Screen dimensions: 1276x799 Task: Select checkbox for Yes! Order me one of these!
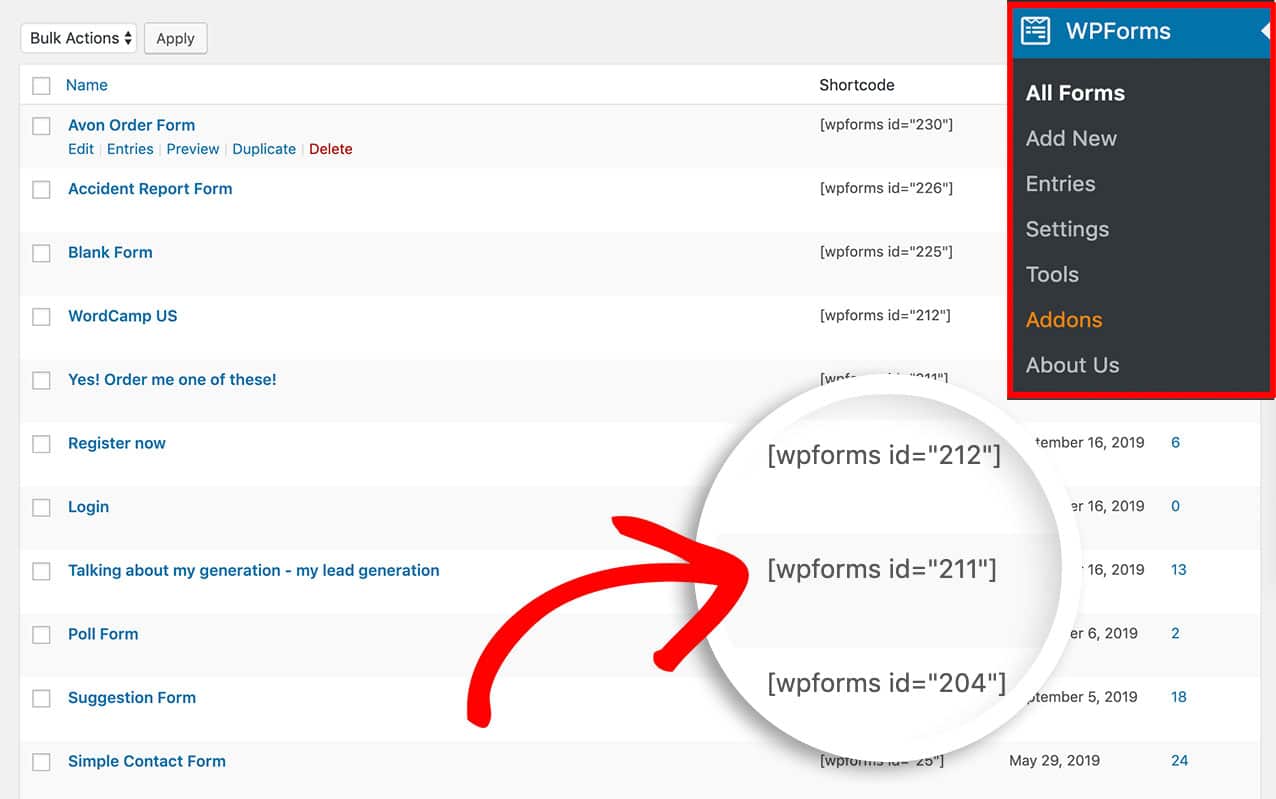41,381
